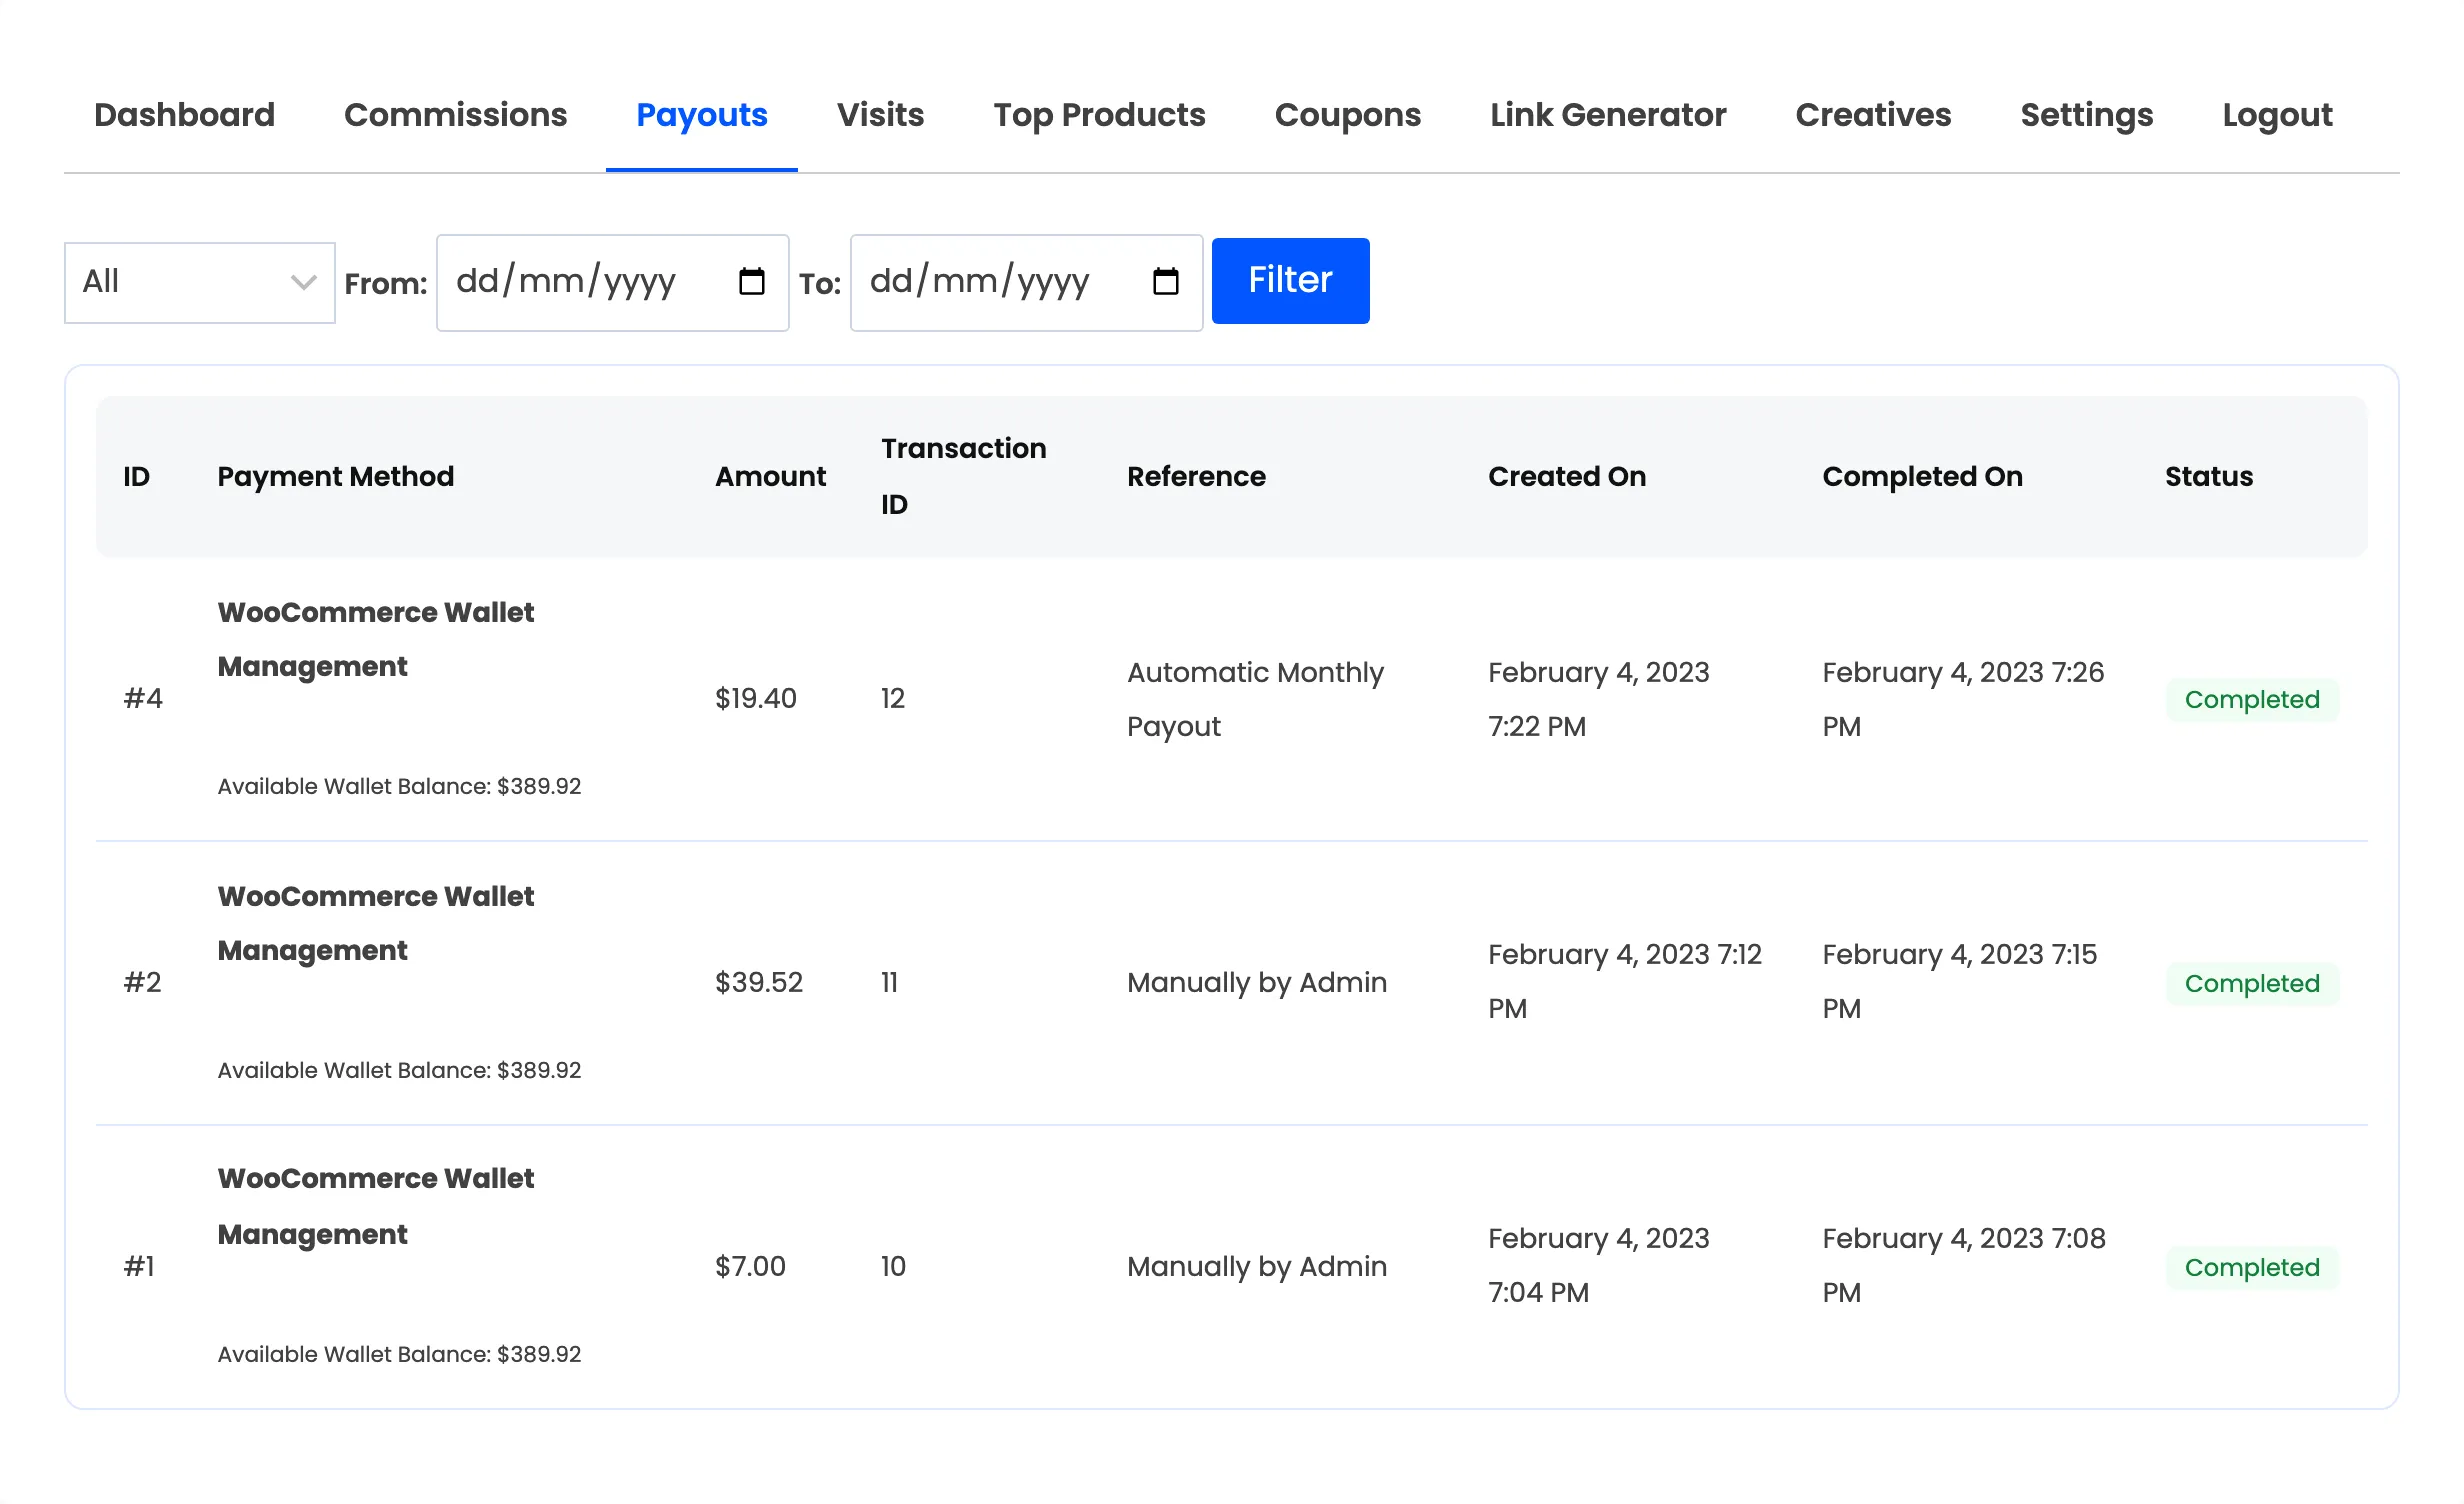2464x1504 pixels.
Task: Click completed date February 4, 2023 7:15 PM
Action: point(1959,981)
